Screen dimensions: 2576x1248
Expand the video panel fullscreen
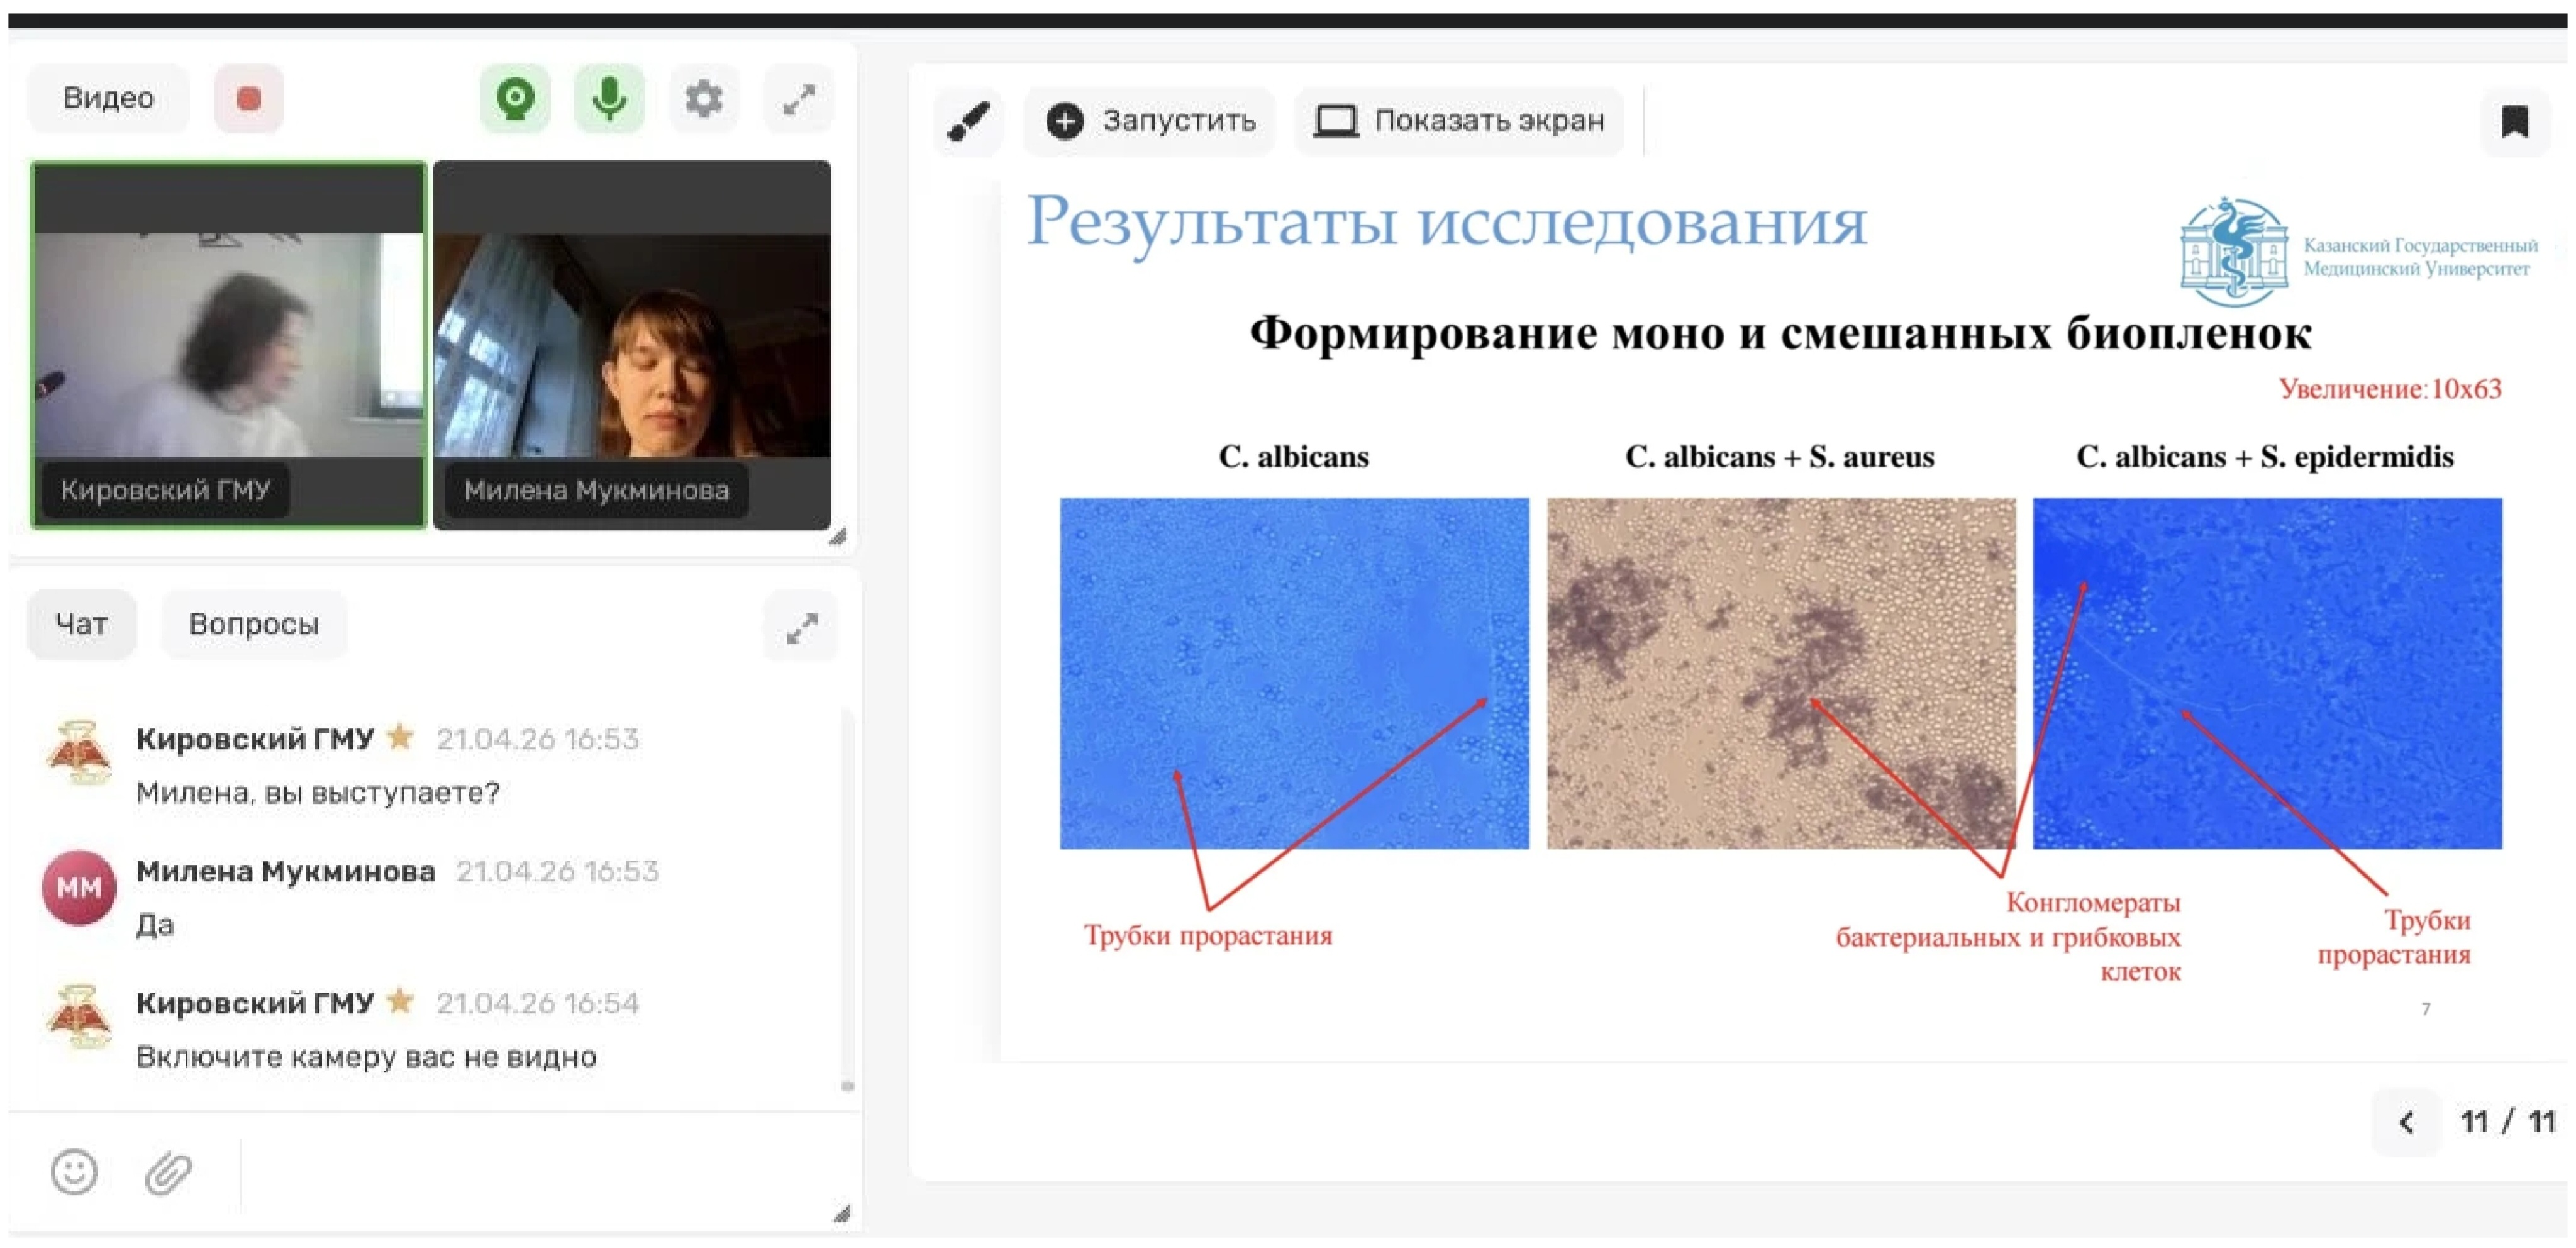click(x=798, y=99)
